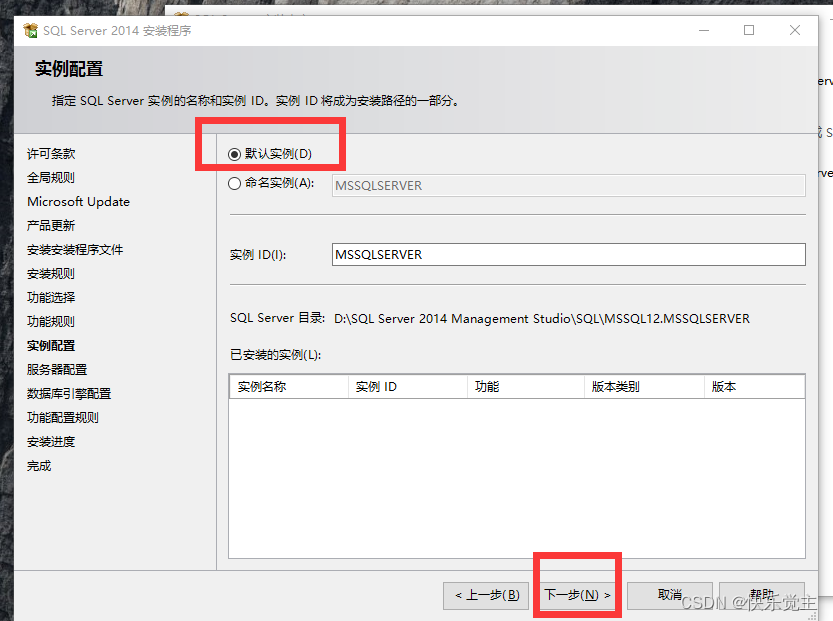Click the 实例 ID(I) input field
The height and width of the screenshot is (621, 833).
(x=568, y=254)
